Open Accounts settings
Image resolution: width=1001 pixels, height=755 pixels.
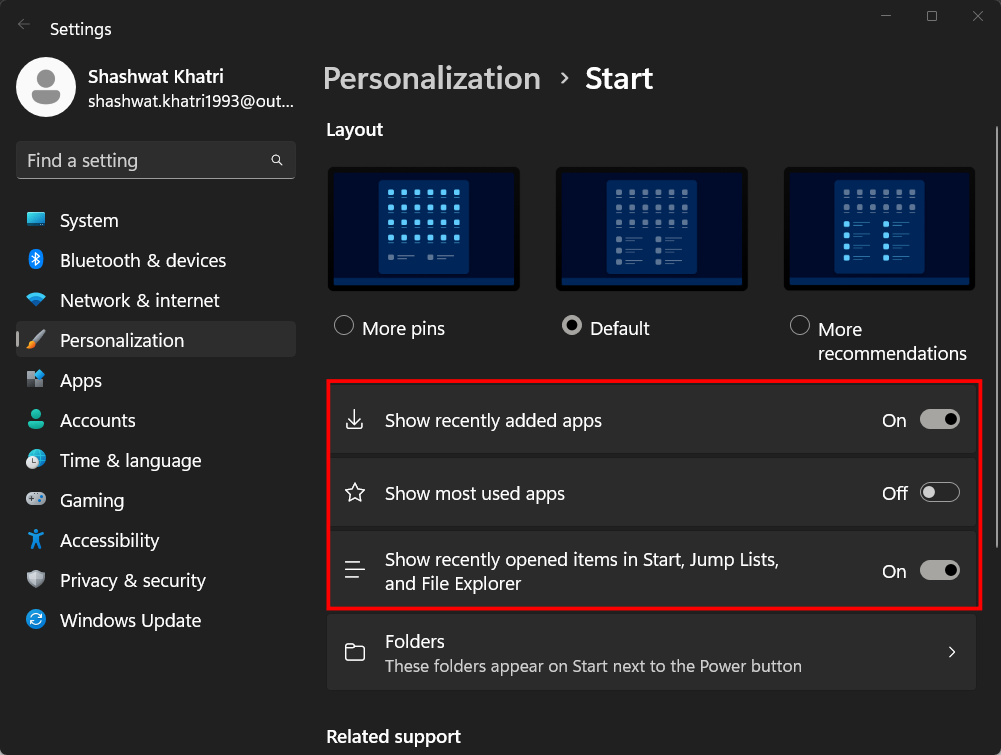pos(98,420)
